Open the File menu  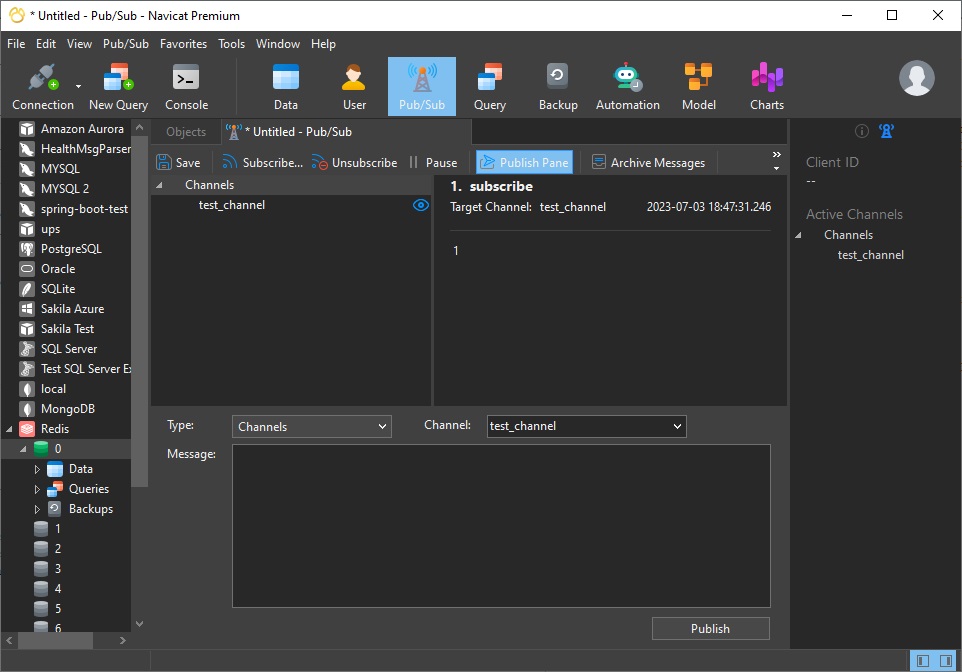click(16, 44)
